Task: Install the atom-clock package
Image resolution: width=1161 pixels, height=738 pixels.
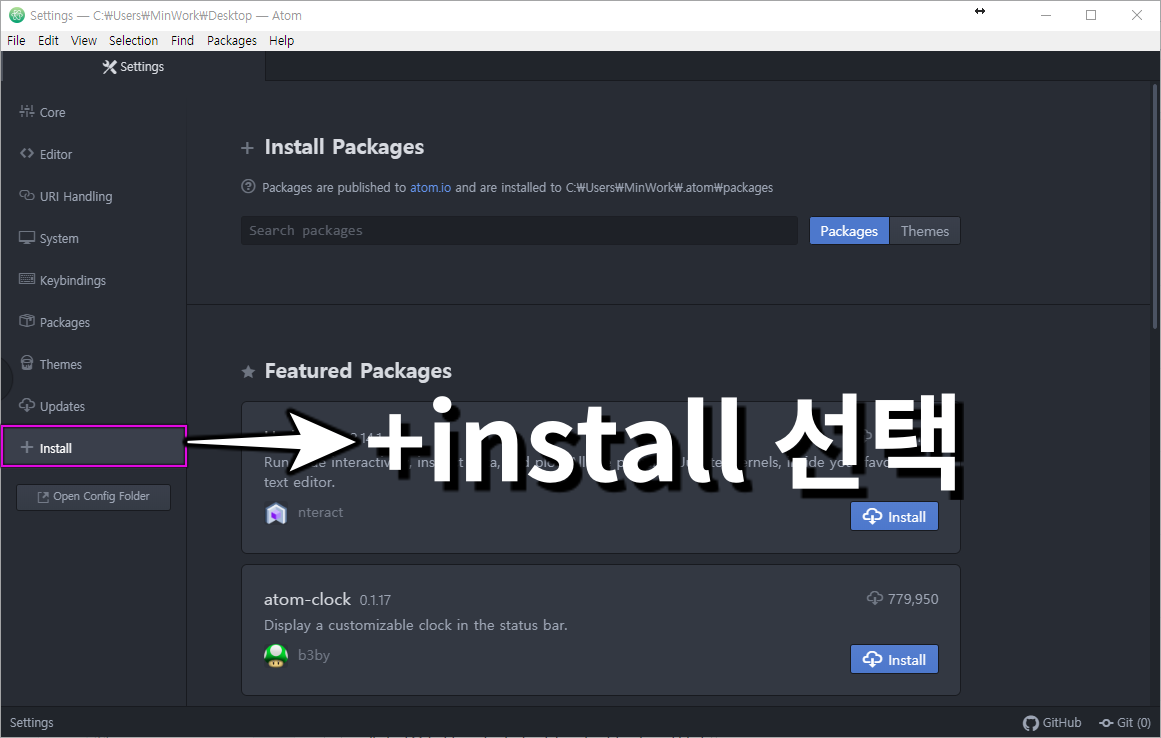Action: pos(894,660)
